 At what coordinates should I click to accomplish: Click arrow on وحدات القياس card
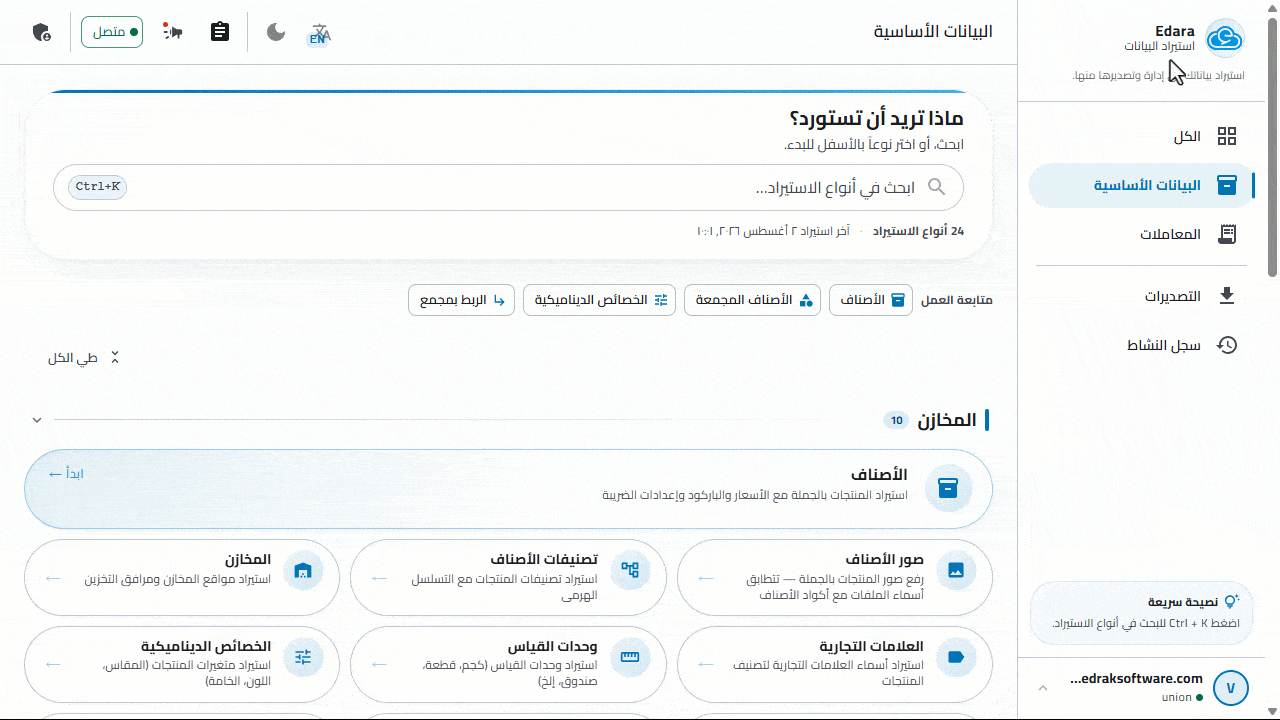tap(380, 664)
